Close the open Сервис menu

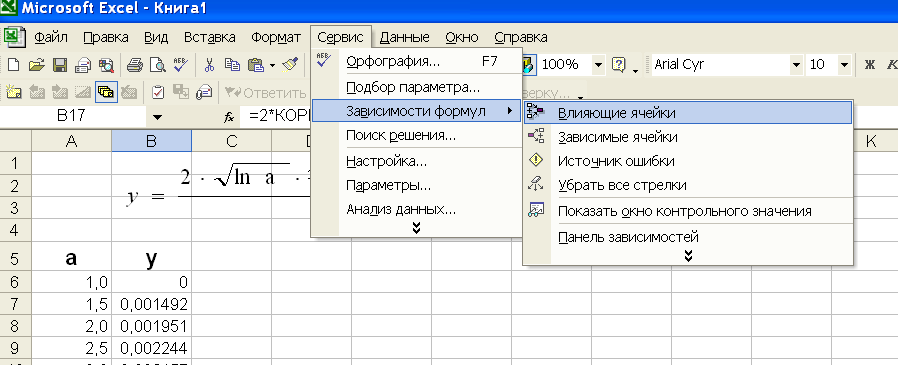tap(341, 38)
